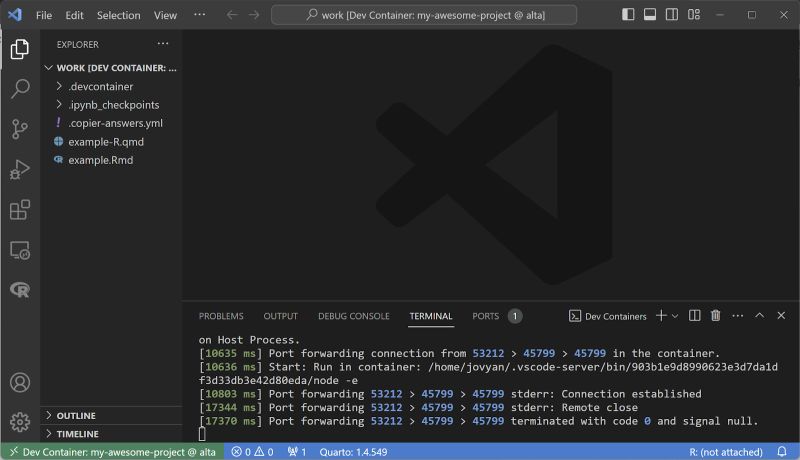This screenshot has height=460, width=800.
Task: Toggle the secondary side bar layout icon
Action: [672, 14]
